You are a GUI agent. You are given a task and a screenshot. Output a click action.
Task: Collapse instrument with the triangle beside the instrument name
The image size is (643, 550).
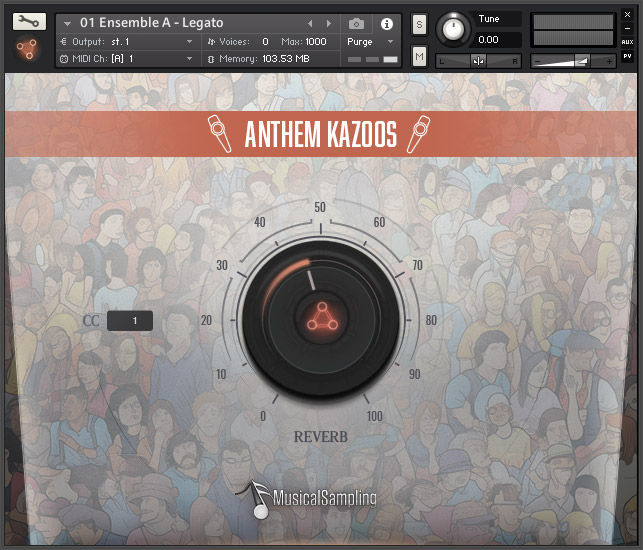[x=67, y=24]
